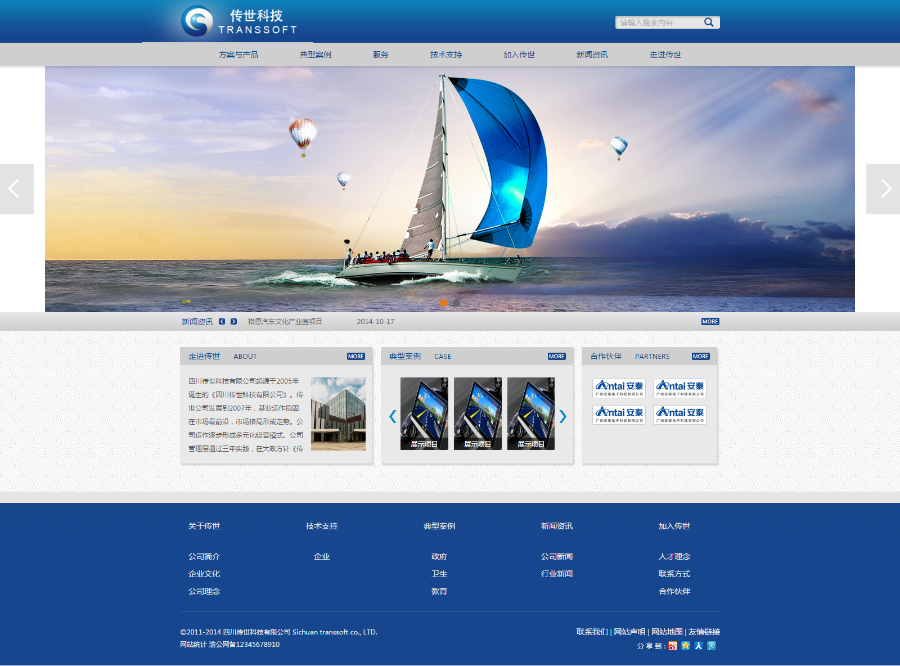Share to QZone using the star icon
This screenshot has width=900, height=666.
(686, 646)
